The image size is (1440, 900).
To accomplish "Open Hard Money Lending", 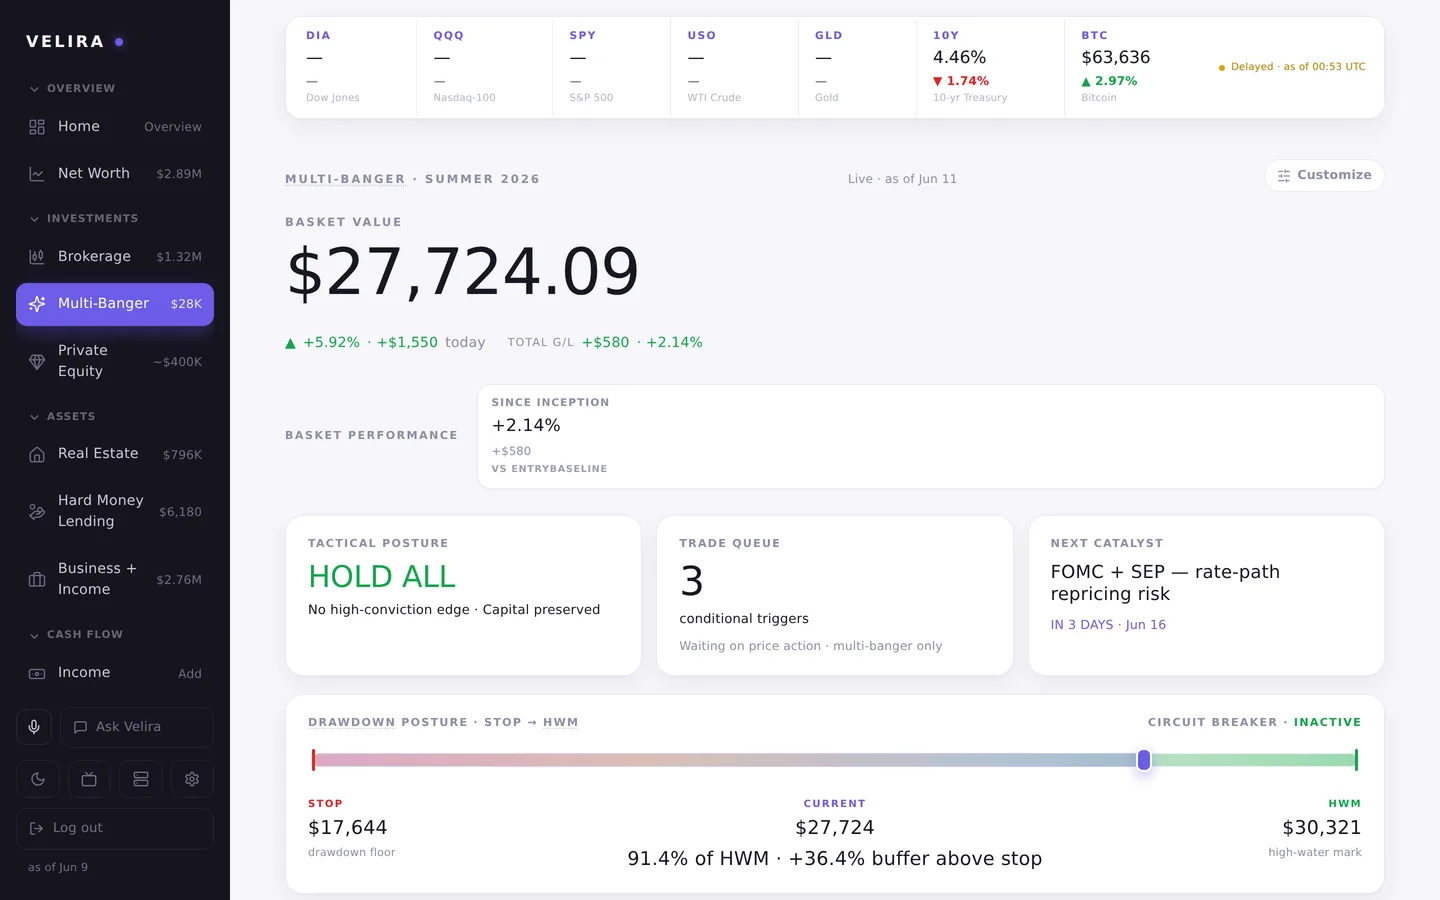I will tap(115, 511).
